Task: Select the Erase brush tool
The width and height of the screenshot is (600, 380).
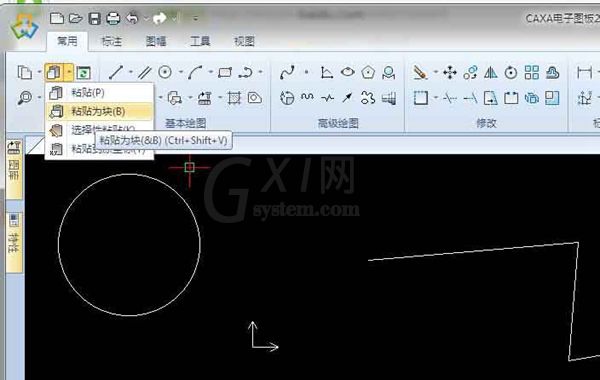Action: coord(420,72)
